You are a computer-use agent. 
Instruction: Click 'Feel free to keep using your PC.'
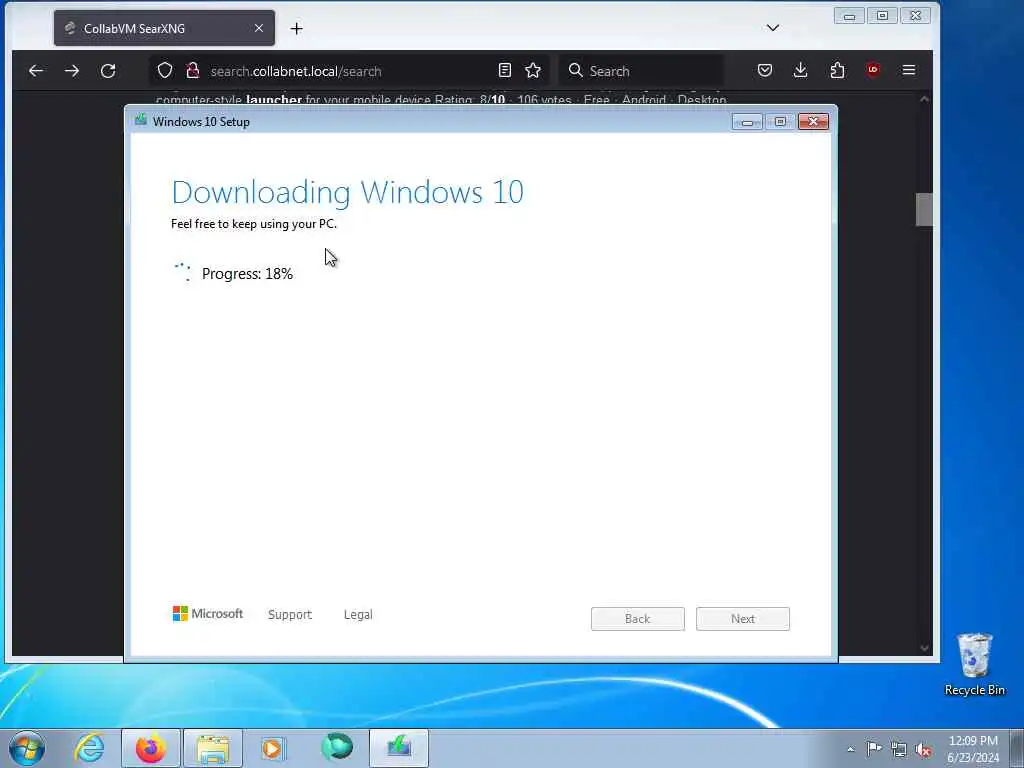[x=253, y=224]
